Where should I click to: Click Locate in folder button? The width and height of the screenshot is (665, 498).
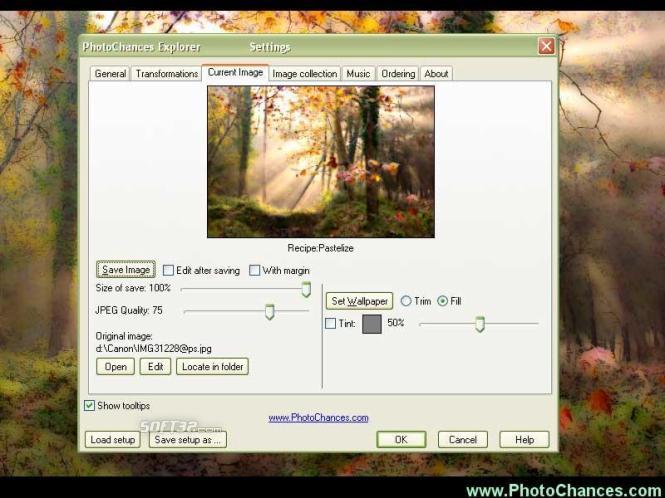click(212, 367)
